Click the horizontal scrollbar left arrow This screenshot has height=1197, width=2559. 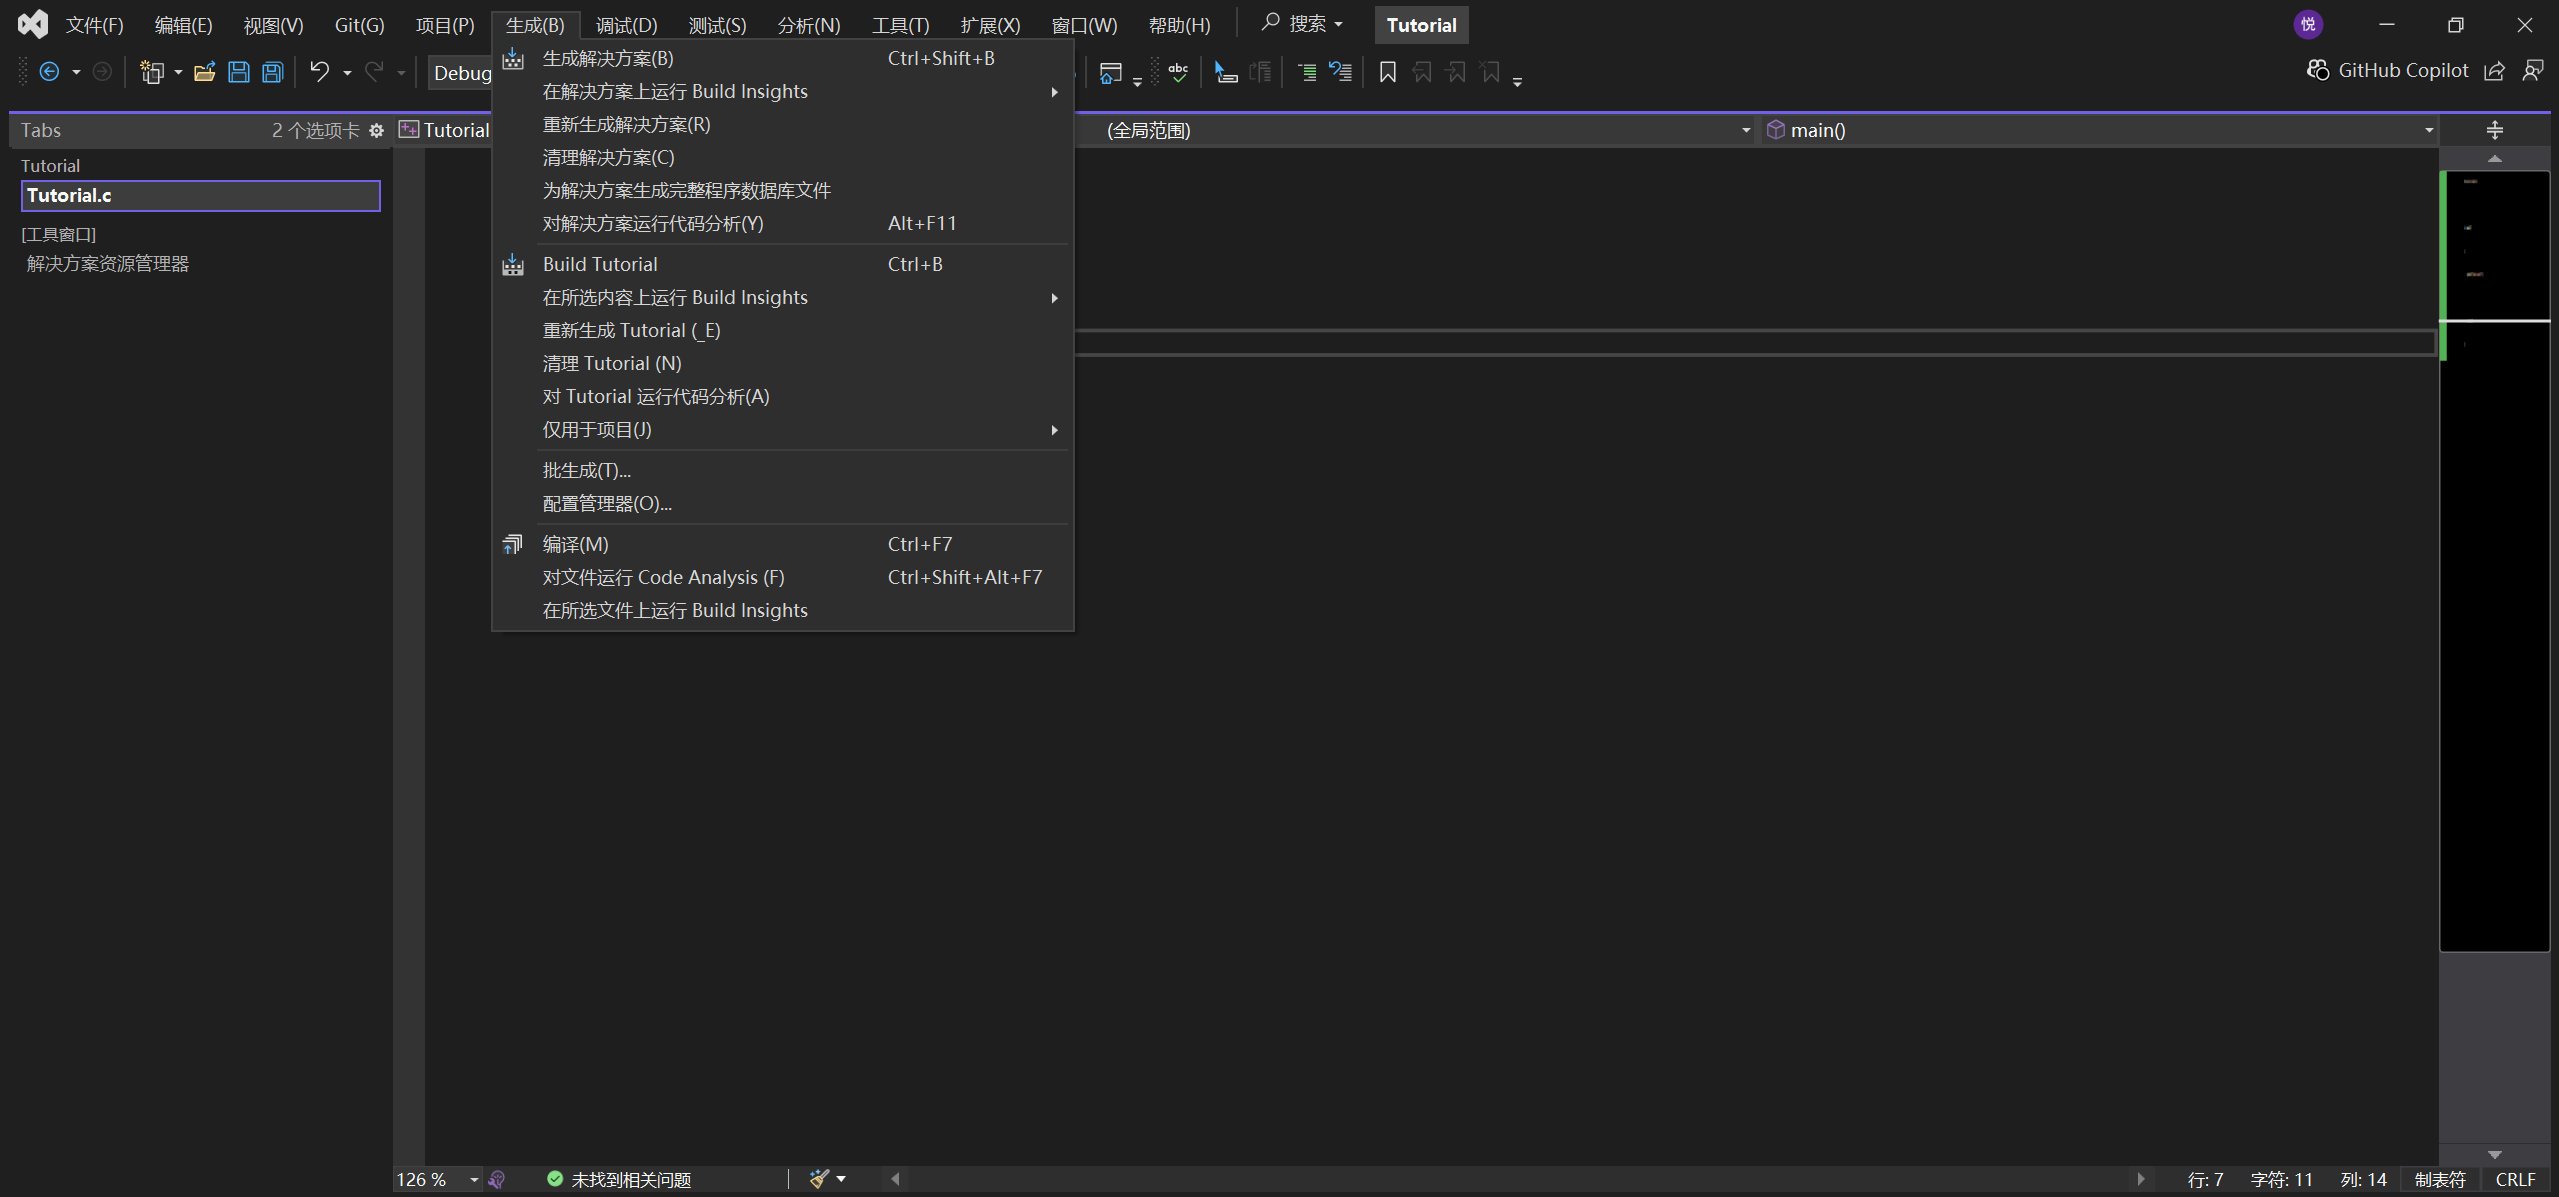(x=895, y=1180)
